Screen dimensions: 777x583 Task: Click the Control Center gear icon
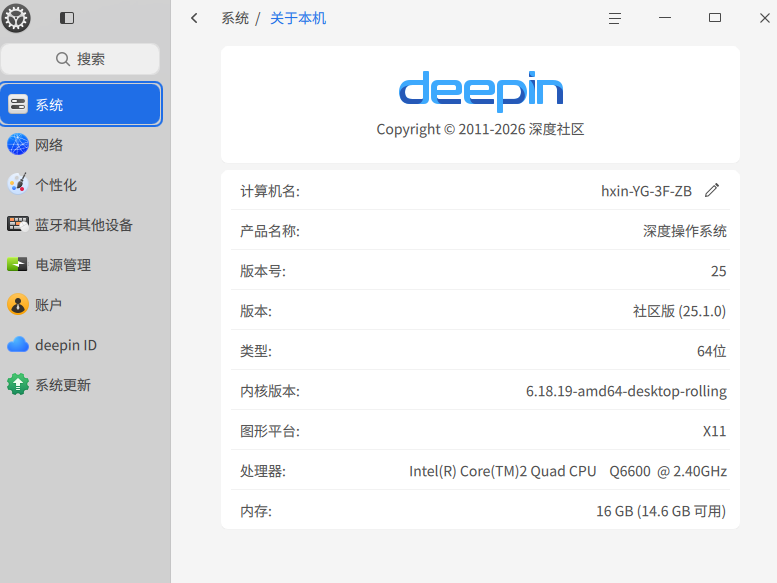(x=16, y=18)
